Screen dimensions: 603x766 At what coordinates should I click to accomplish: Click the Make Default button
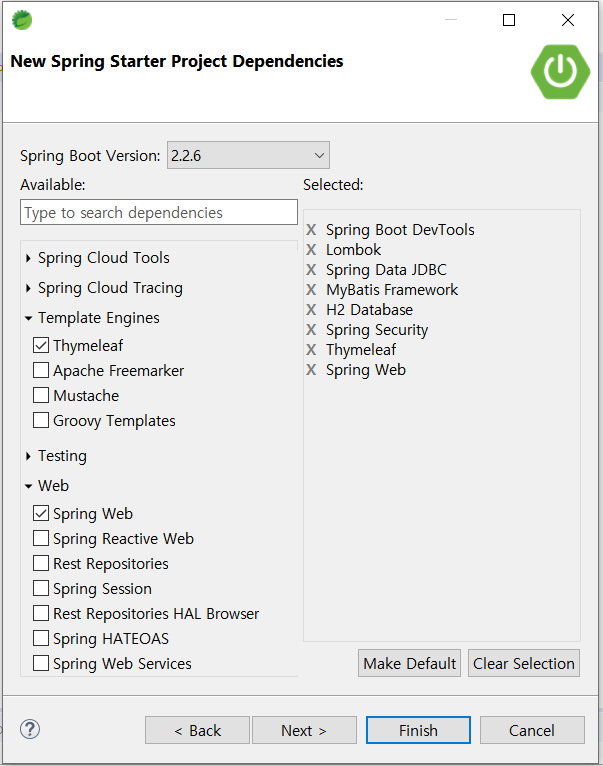click(409, 663)
